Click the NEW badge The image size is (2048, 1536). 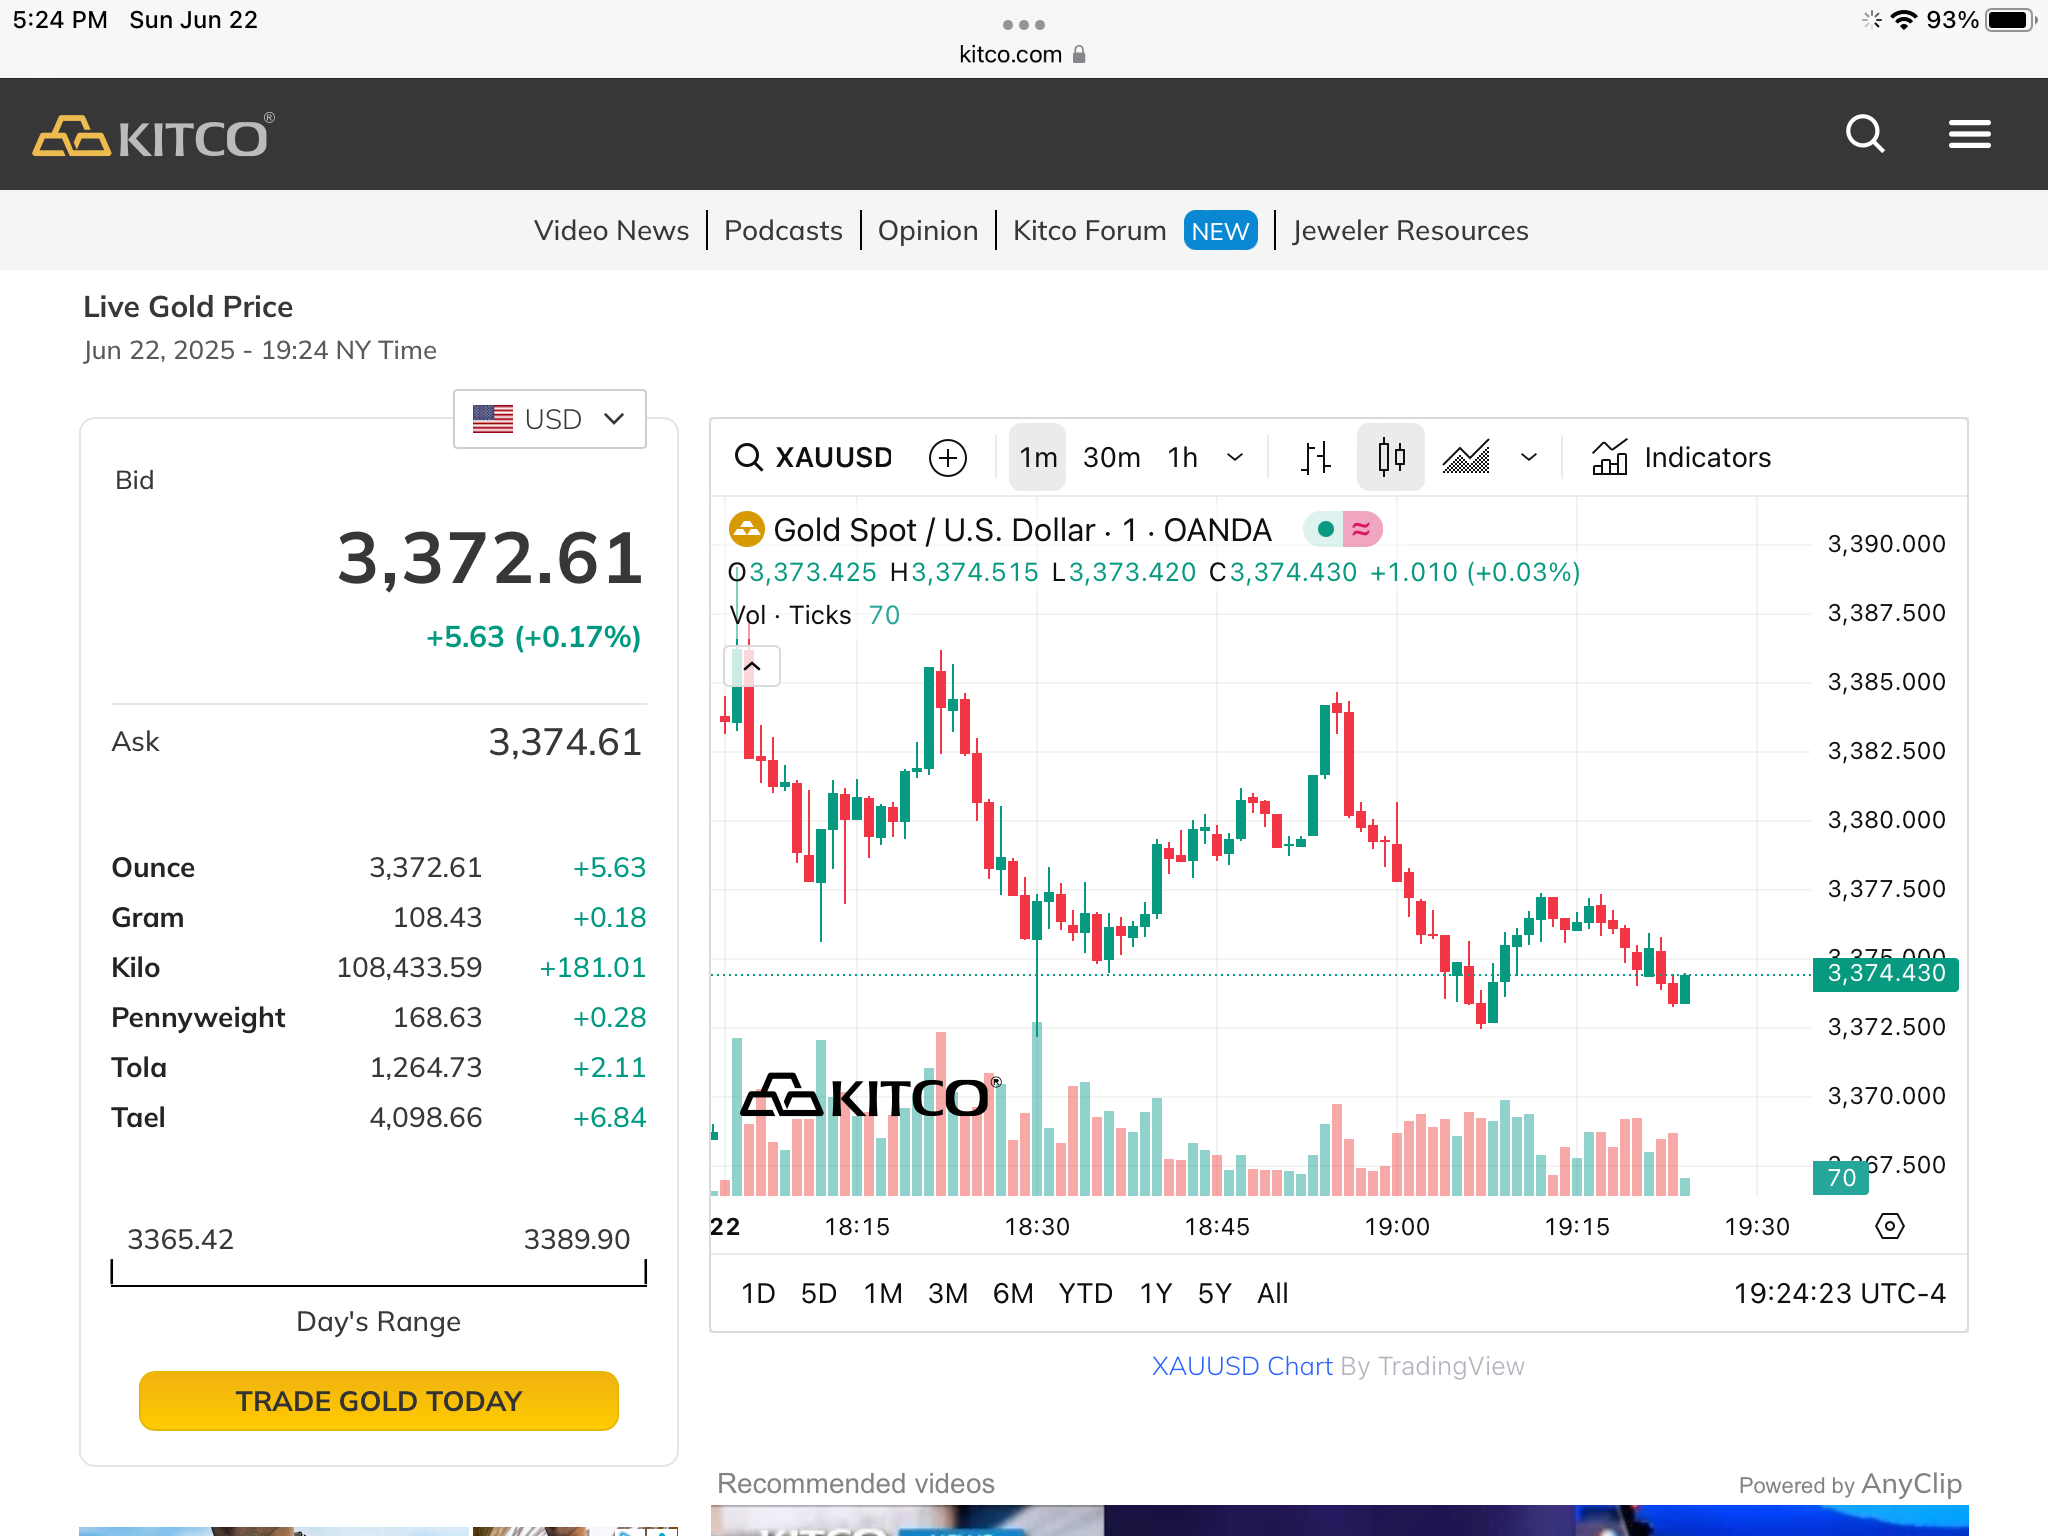[1220, 231]
